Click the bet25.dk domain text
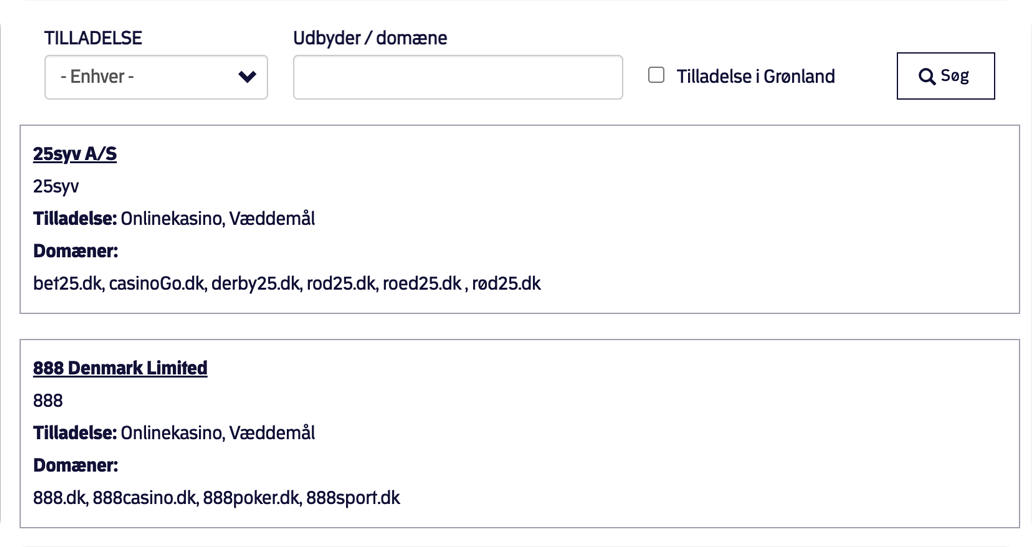 [68, 283]
